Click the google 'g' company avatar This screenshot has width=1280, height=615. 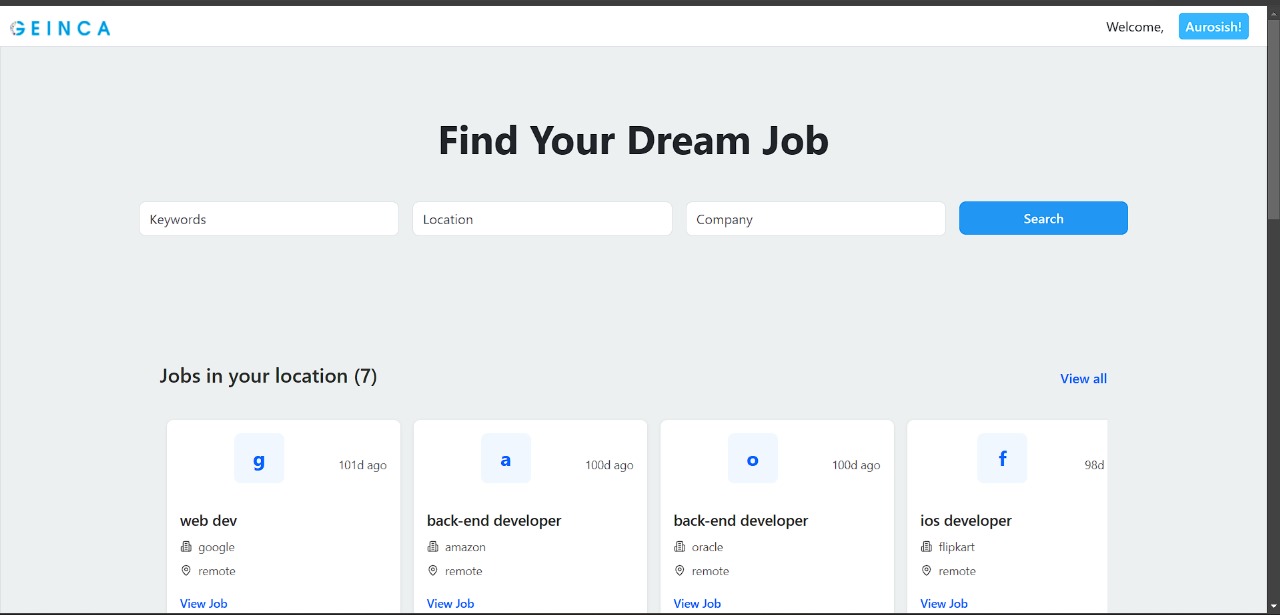coord(259,459)
